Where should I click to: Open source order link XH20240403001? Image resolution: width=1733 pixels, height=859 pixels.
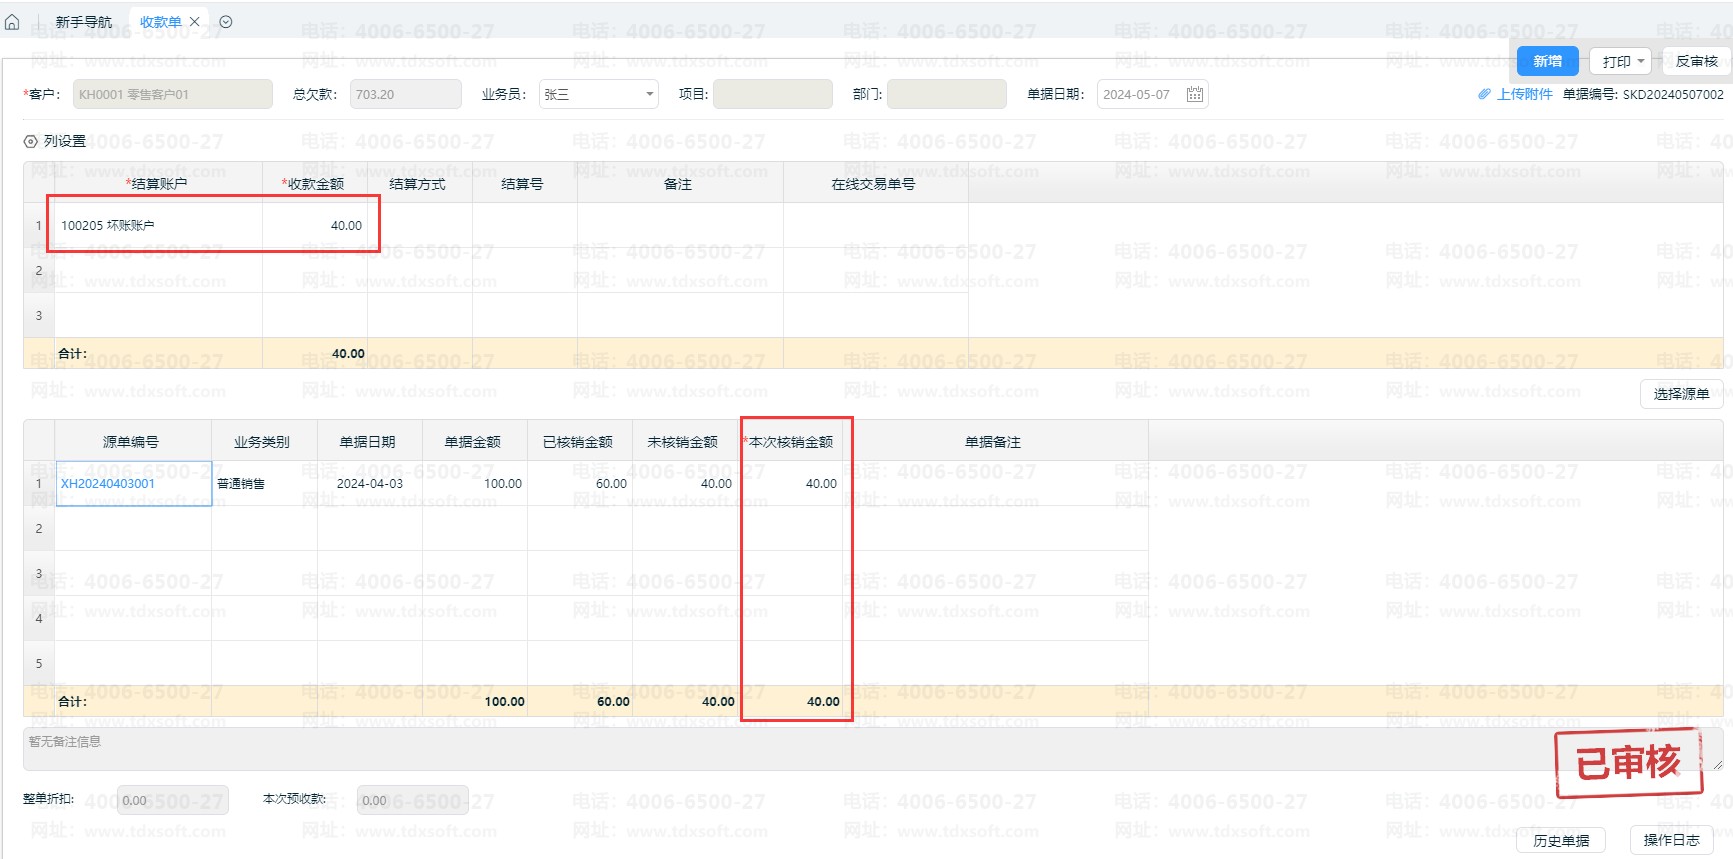pyautogui.click(x=108, y=484)
